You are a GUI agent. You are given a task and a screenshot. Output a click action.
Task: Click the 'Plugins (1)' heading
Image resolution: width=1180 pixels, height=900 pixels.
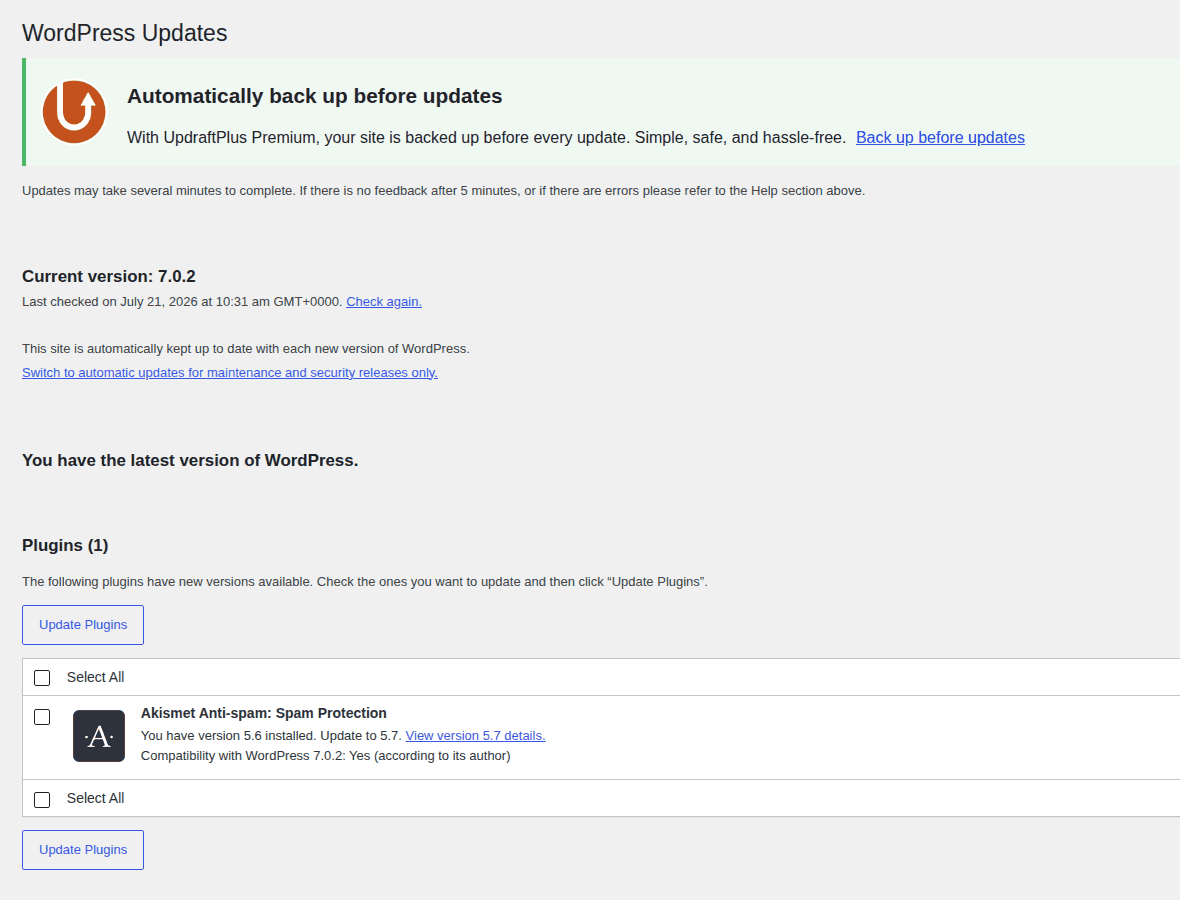click(65, 546)
